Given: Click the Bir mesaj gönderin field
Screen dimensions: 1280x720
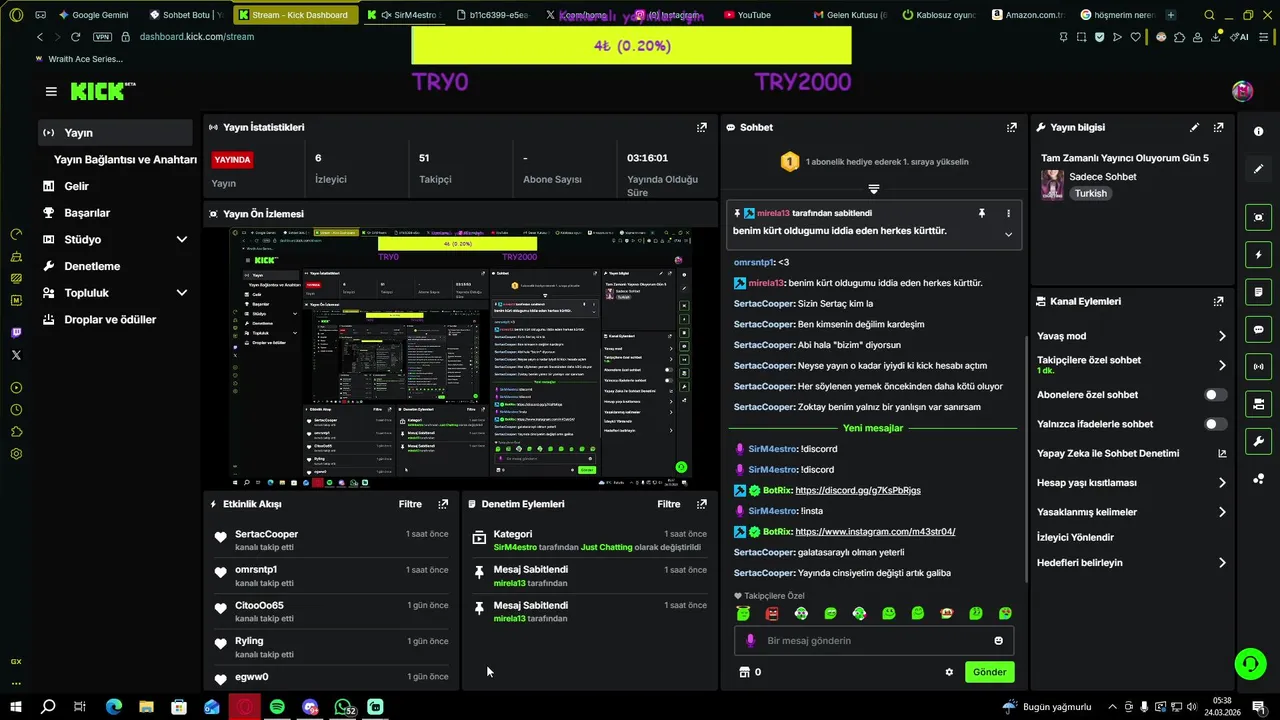Looking at the screenshot, I should (x=874, y=641).
